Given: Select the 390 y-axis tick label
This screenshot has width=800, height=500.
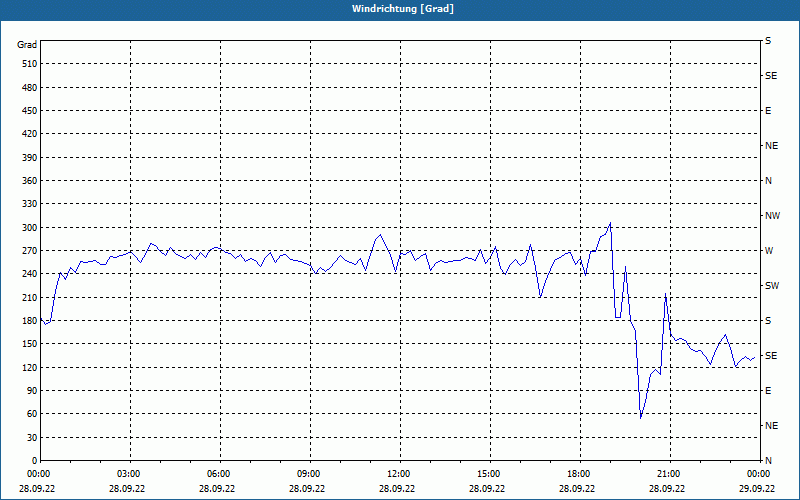Looking at the screenshot, I should pyautogui.click(x=29, y=158).
